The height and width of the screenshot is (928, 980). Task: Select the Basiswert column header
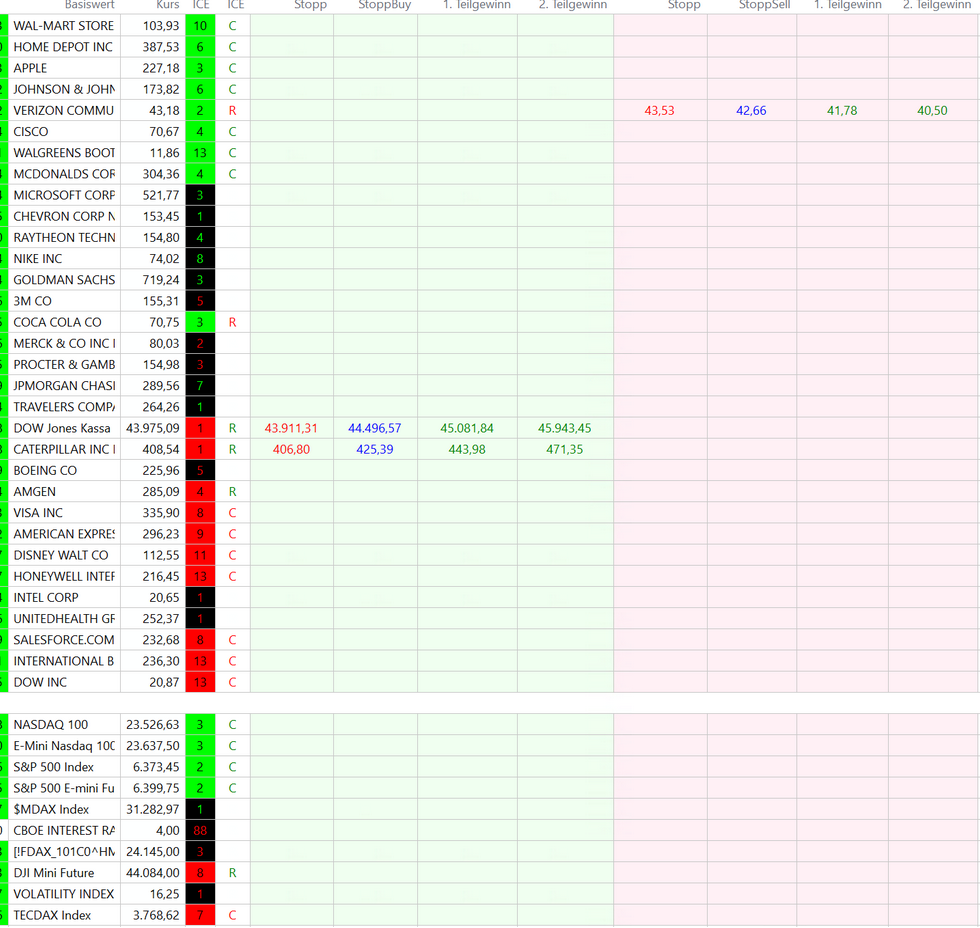89,5
